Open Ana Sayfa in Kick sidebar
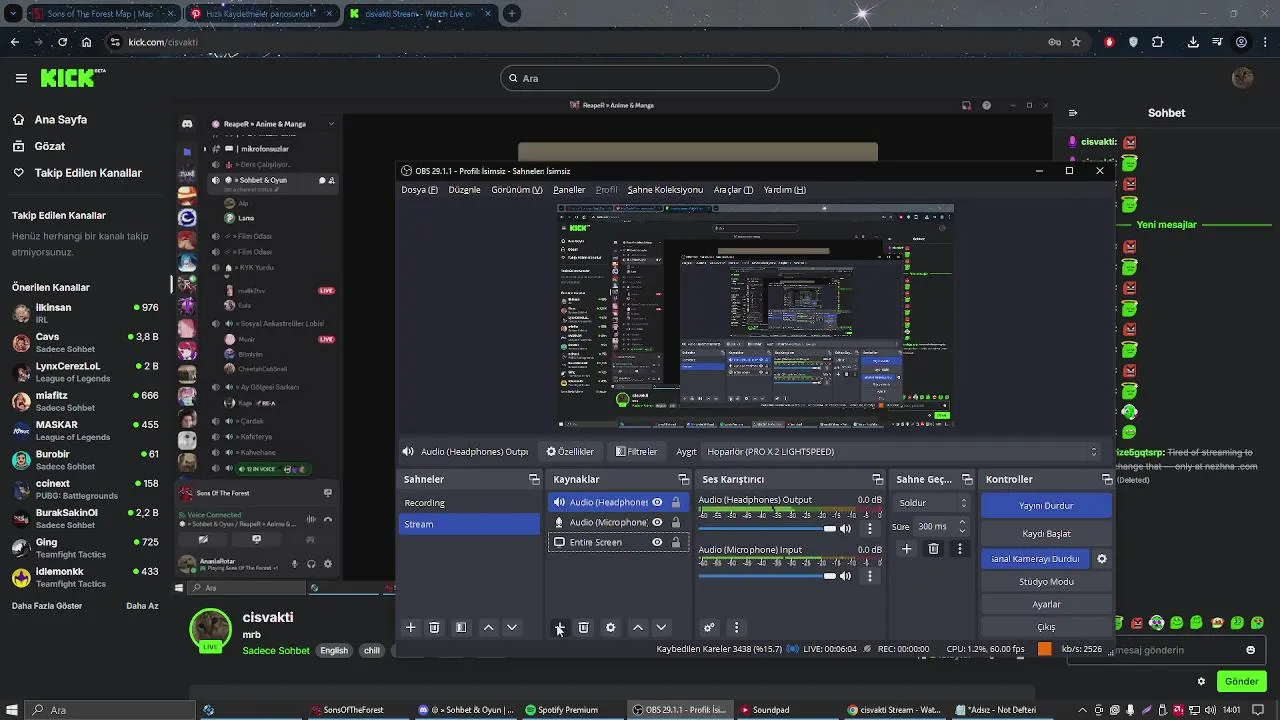 click(x=61, y=119)
